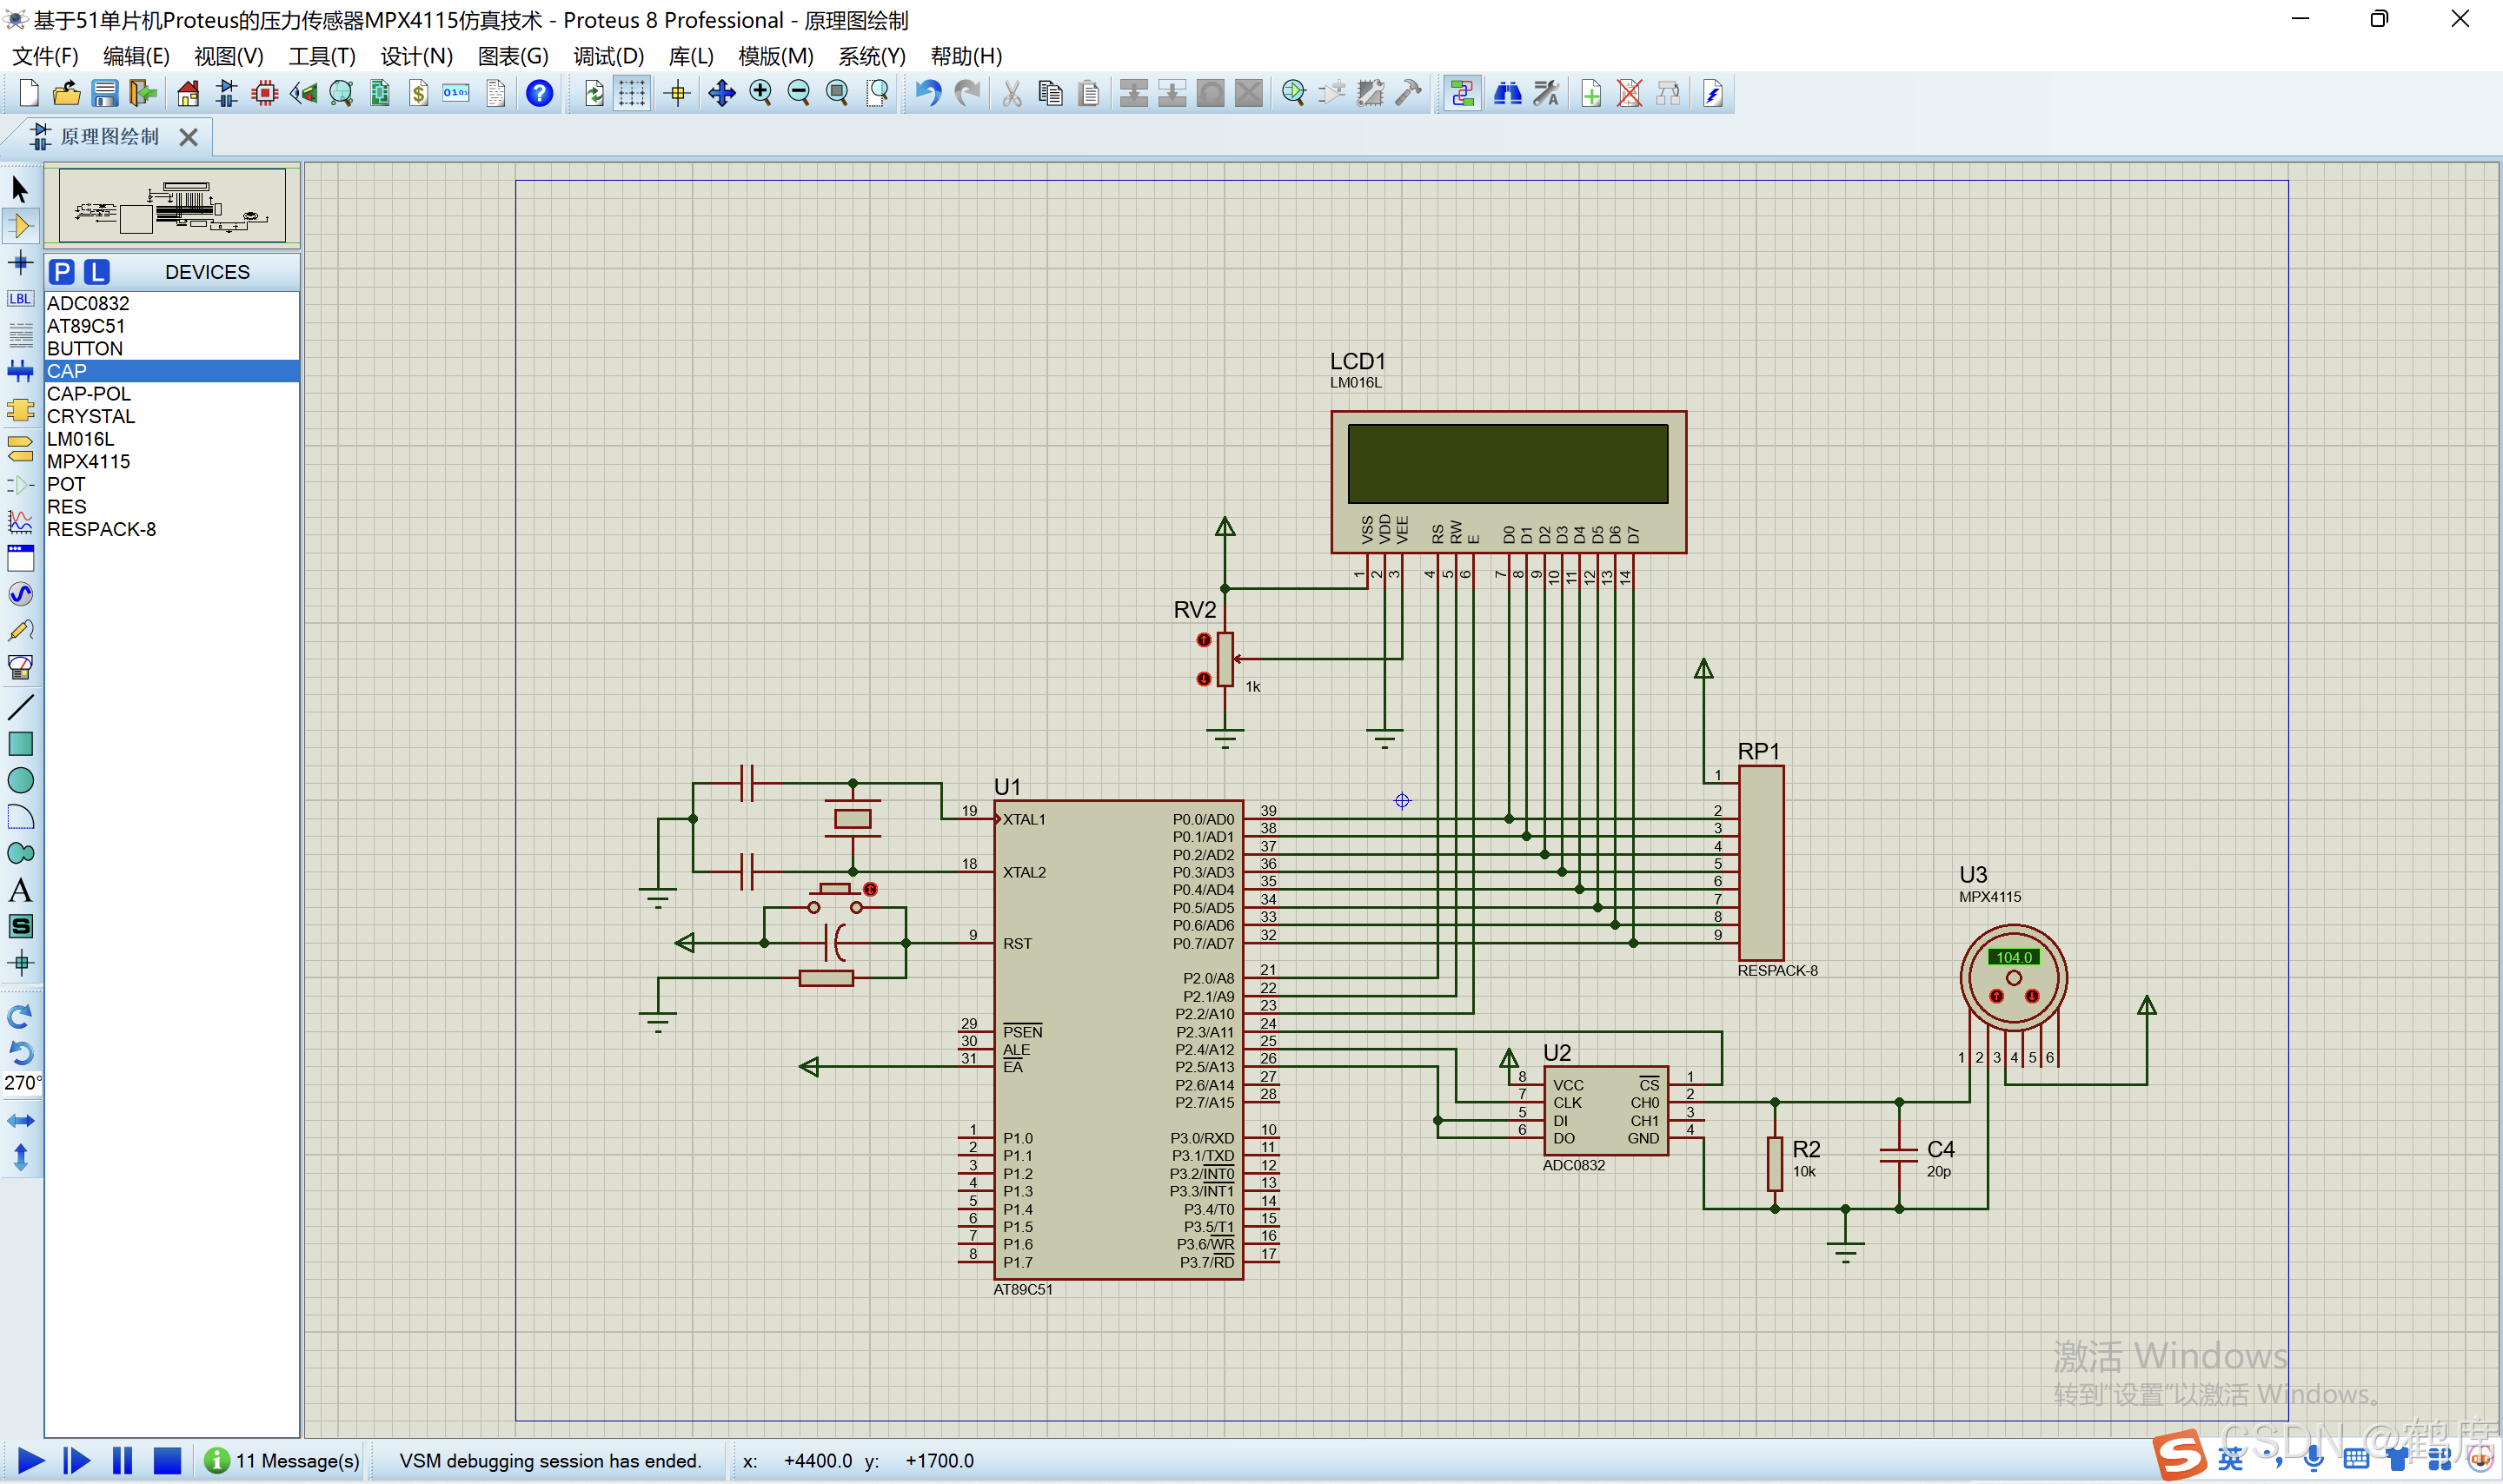Image resolution: width=2503 pixels, height=1484 pixels.
Task: Select the Wire Label (LBL) mode tool
Action: [20, 299]
